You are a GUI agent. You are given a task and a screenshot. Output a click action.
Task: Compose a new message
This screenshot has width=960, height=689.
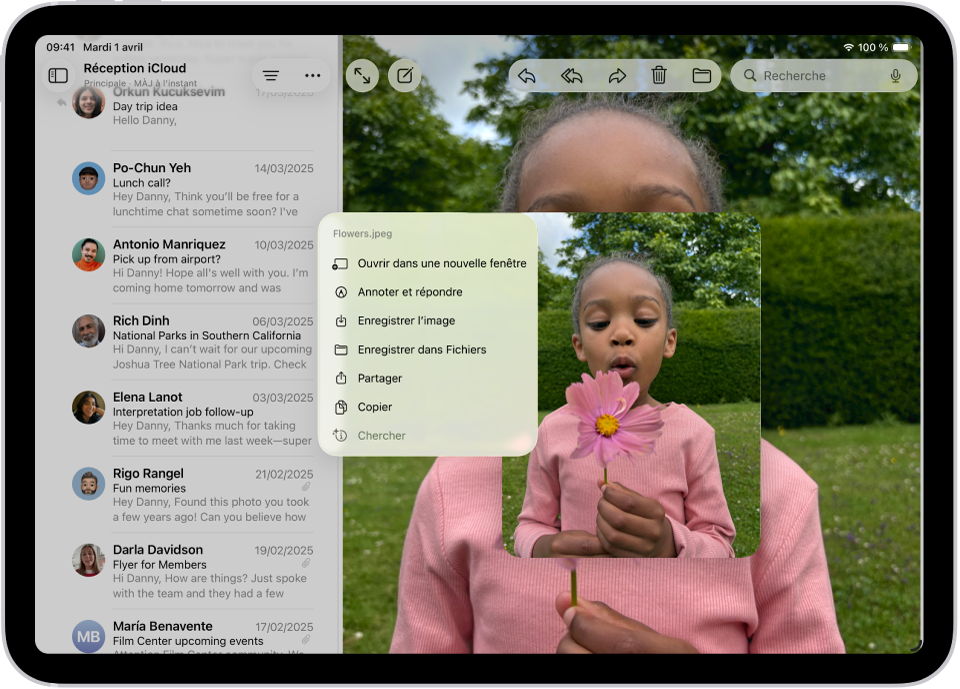coord(405,76)
